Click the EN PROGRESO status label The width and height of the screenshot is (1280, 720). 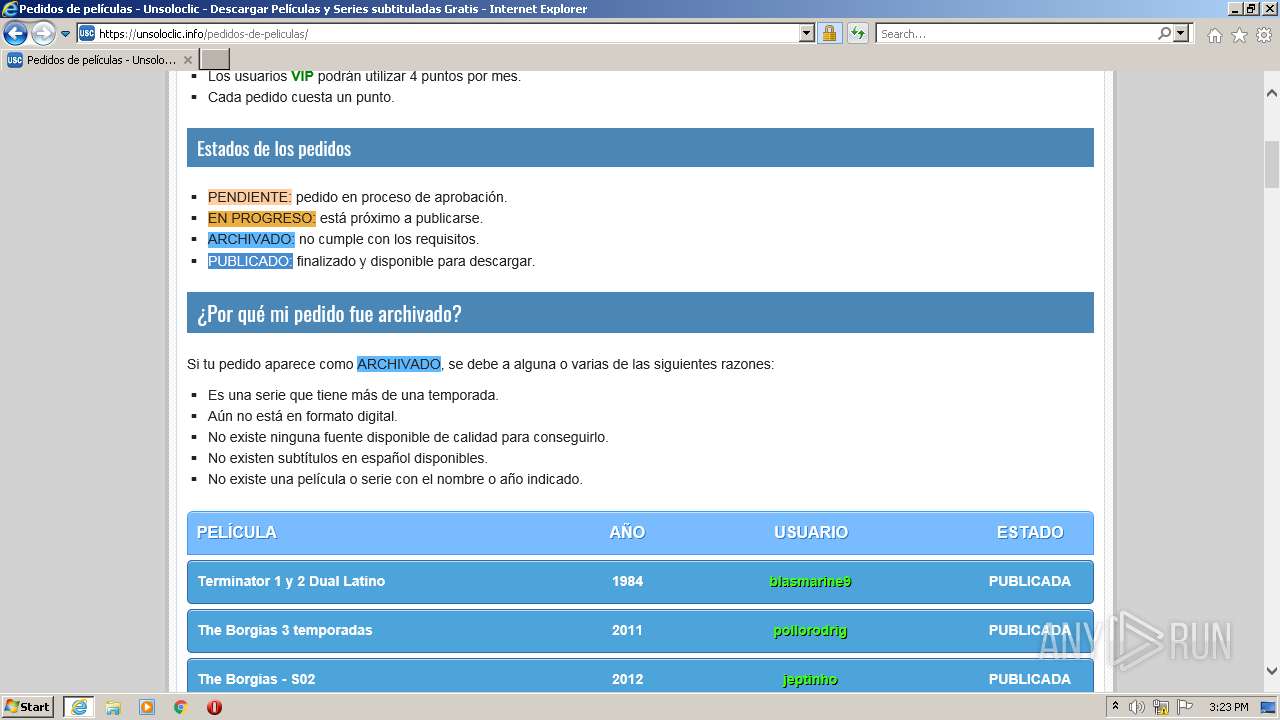(x=262, y=218)
